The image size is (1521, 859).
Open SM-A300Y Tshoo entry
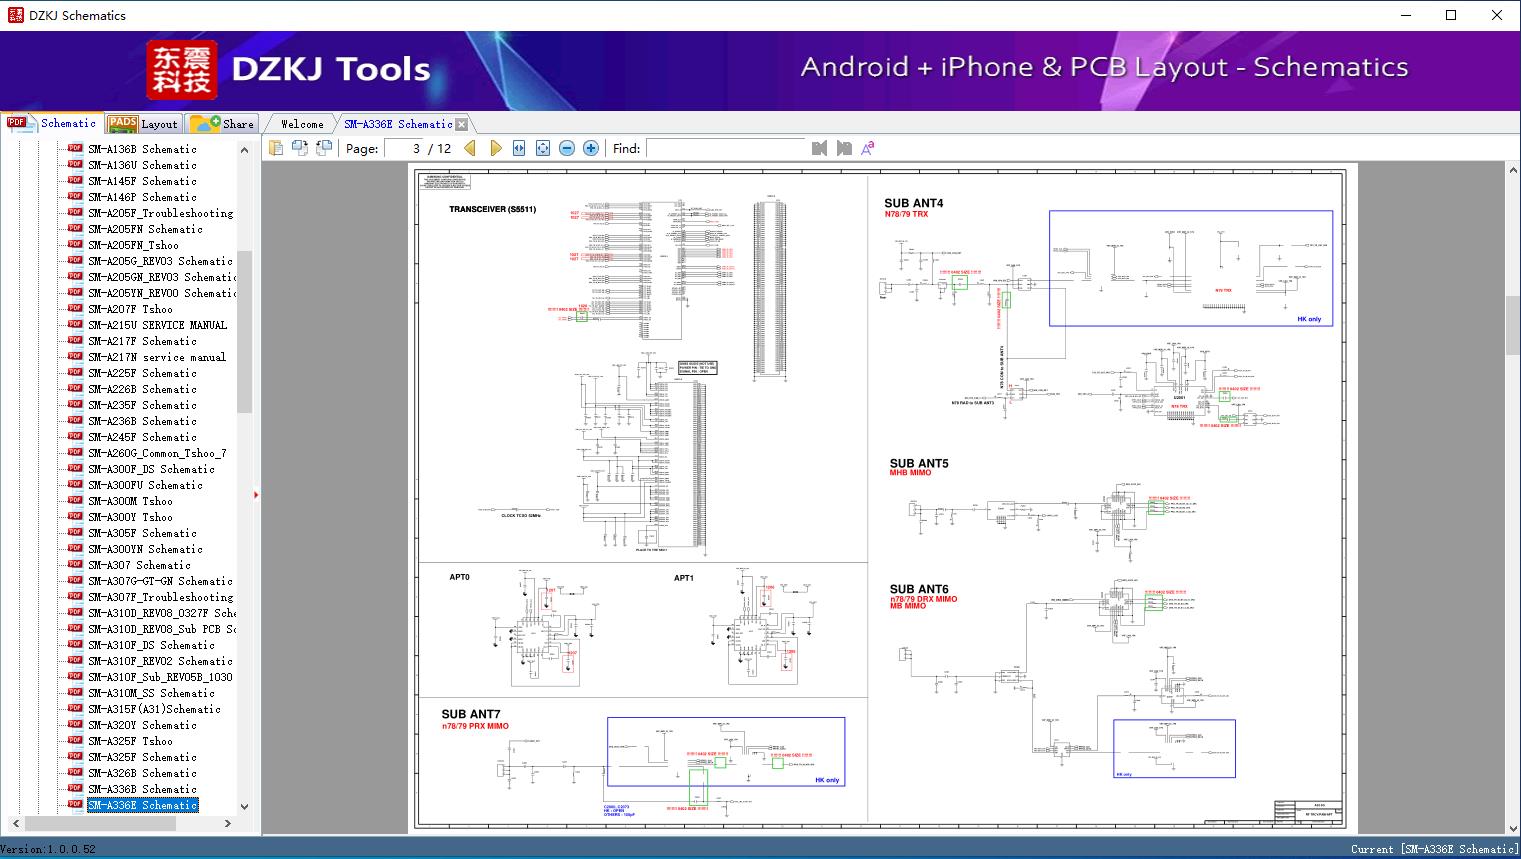pyautogui.click(x=130, y=517)
